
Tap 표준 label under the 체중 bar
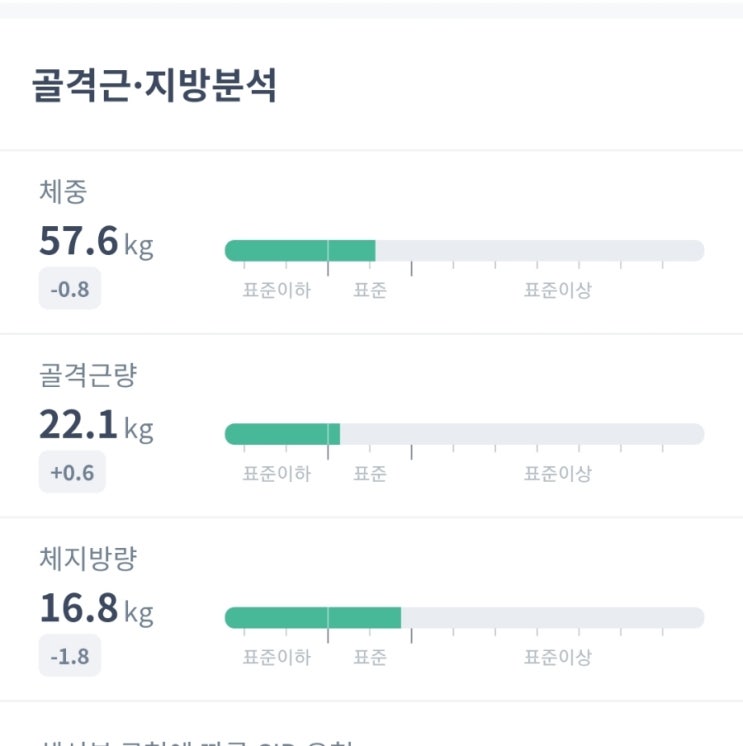click(x=370, y=291)
